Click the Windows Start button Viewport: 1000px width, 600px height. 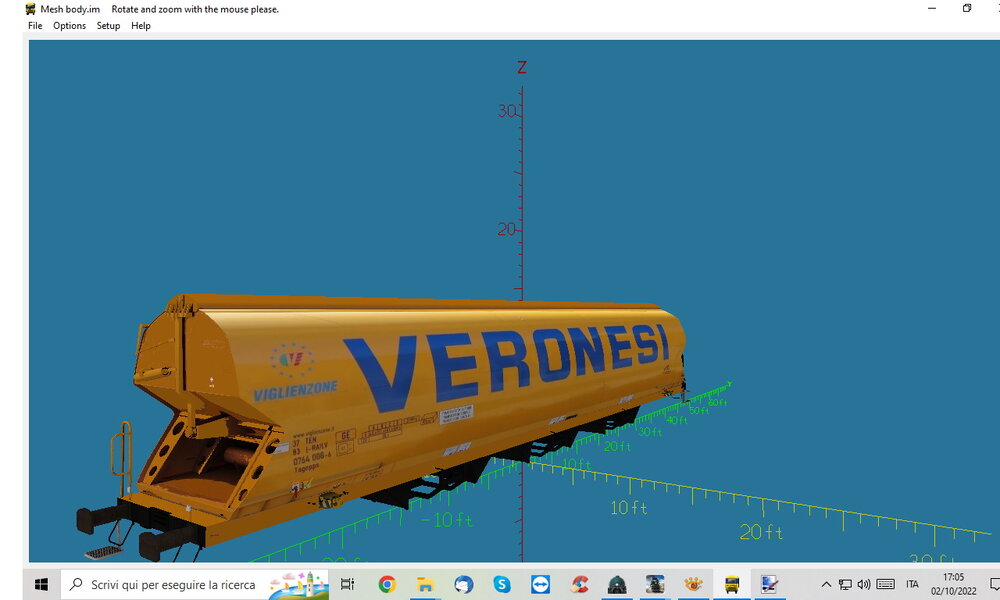(x=41, y=584)
